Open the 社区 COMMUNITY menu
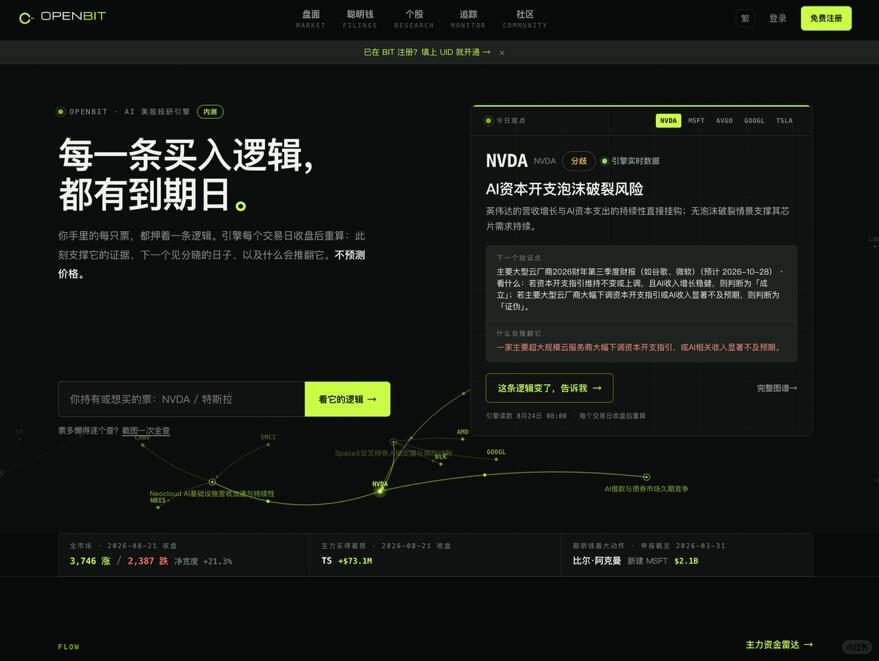Viewport: 879px width, 661px height. point(525,19)
